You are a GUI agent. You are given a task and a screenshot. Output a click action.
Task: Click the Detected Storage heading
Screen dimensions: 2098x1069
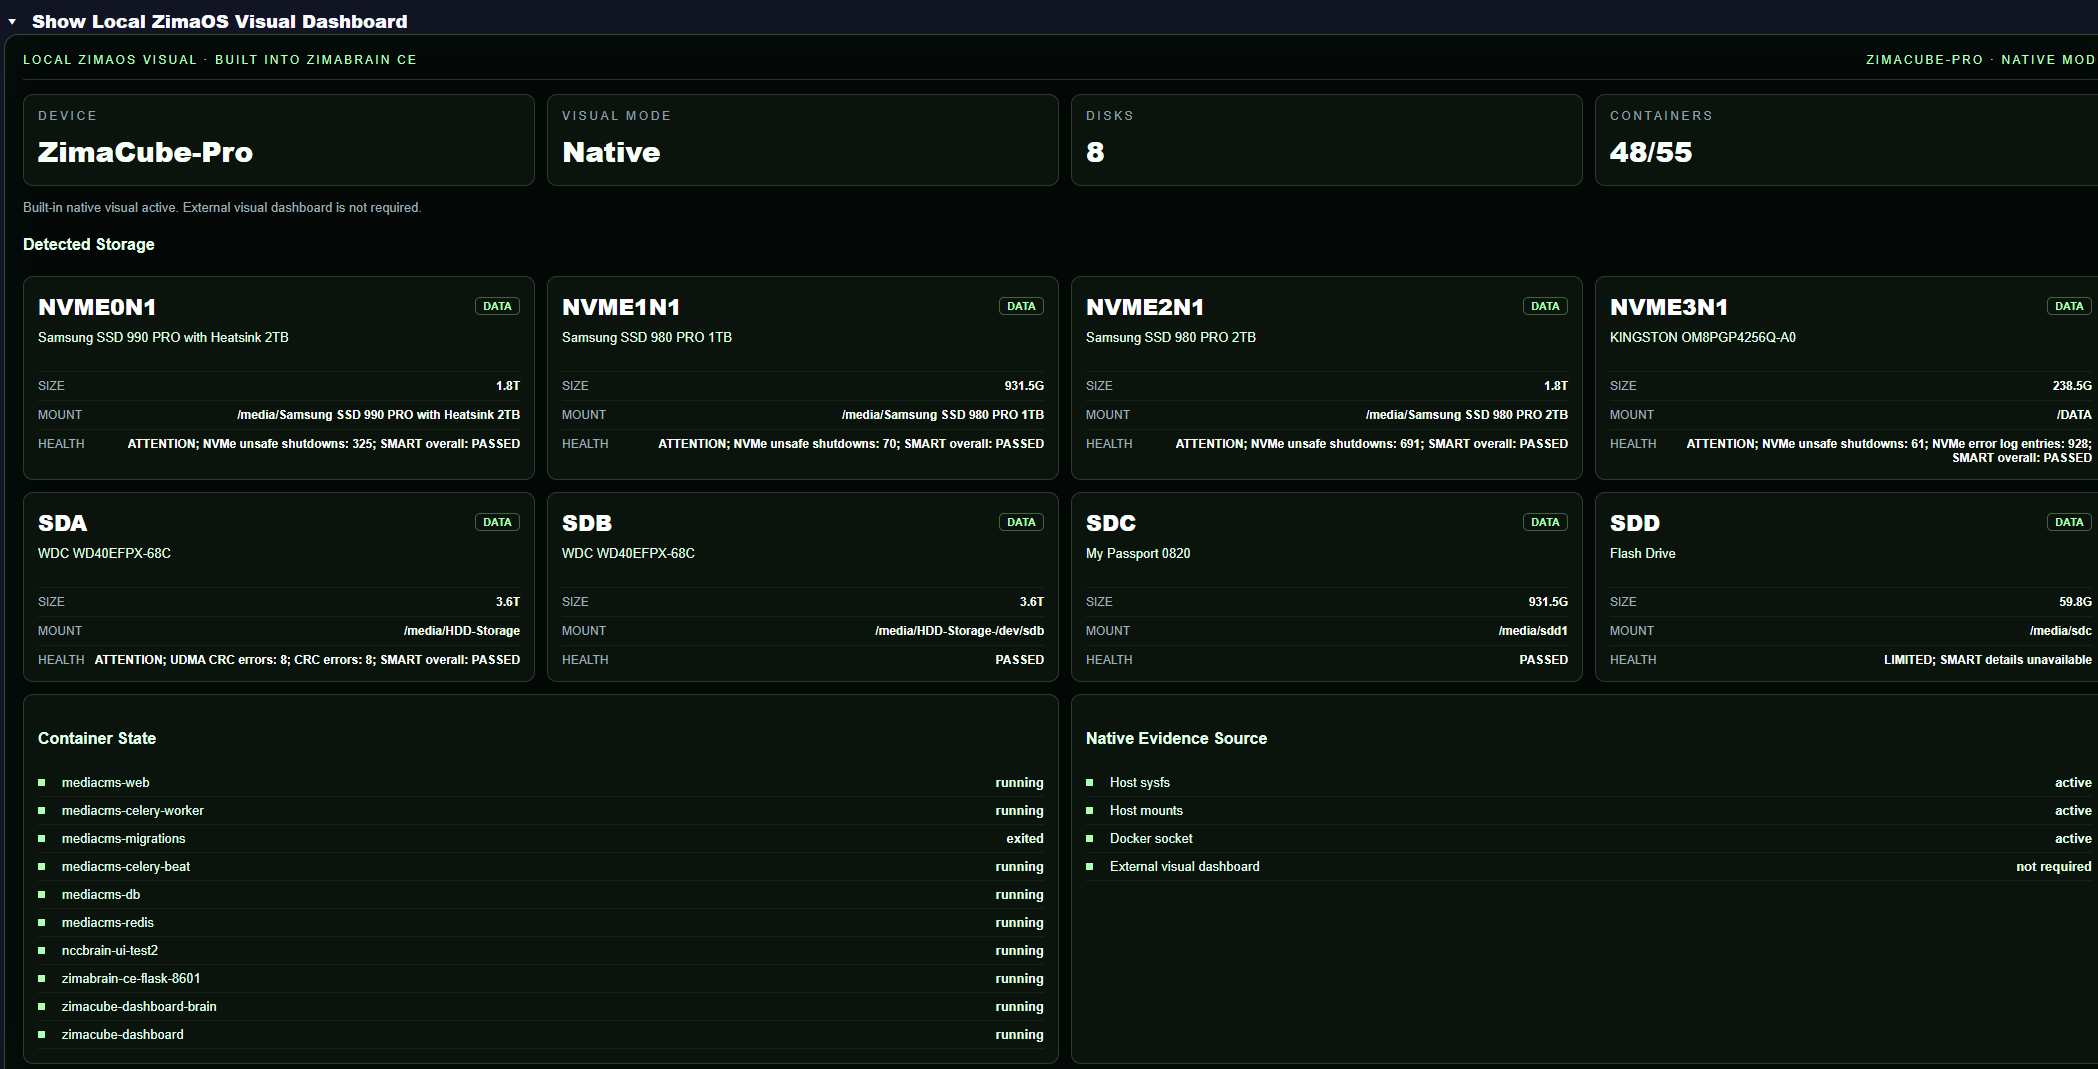click(89, 244)
